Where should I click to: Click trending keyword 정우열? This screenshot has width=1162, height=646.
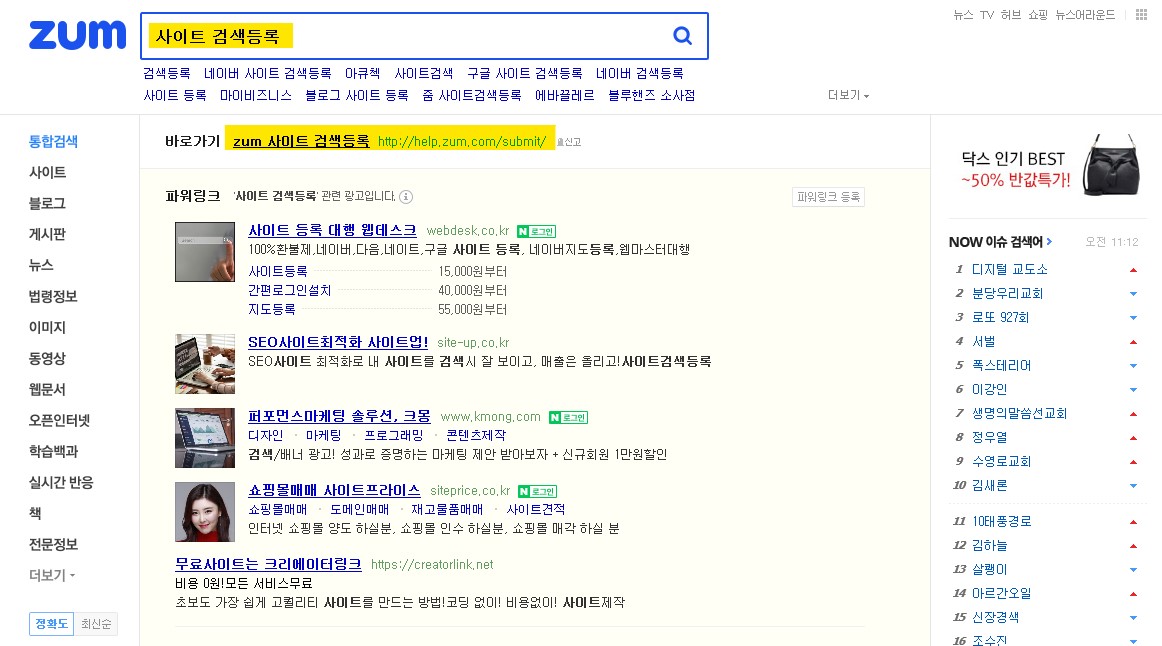[989, 438]
